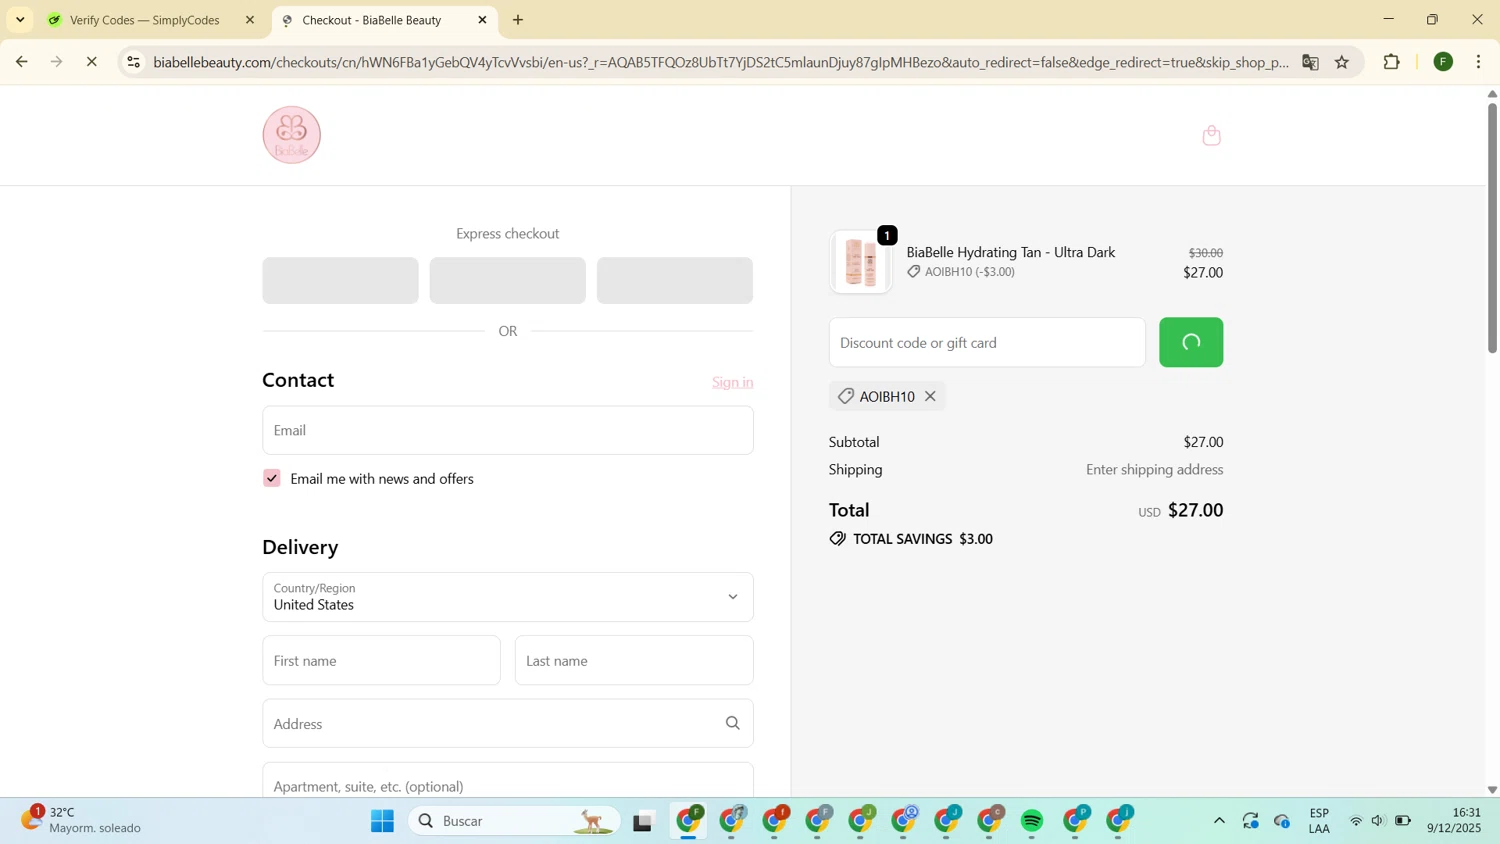Open the Windows Start menu
1500x844 pixels.
[x=382, y=821]
